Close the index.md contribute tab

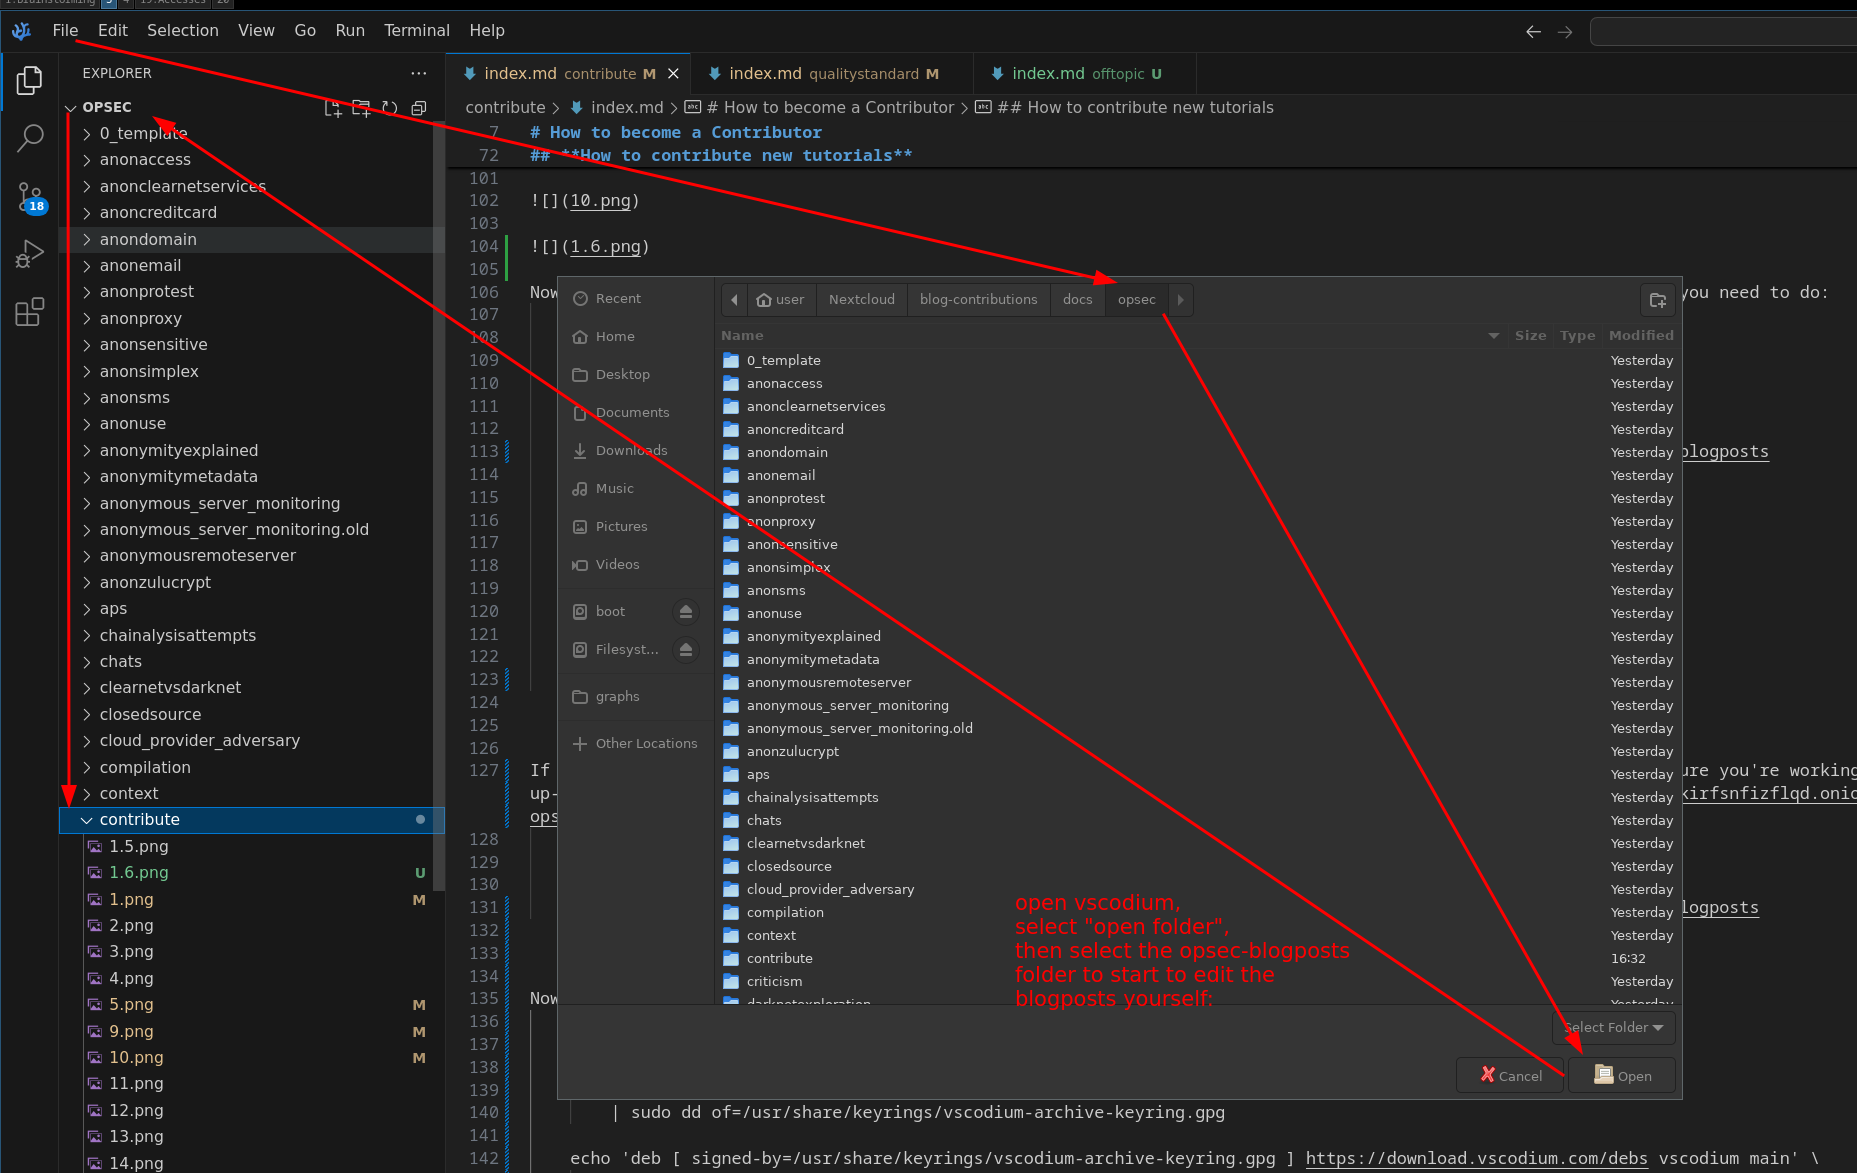point(673,74)
